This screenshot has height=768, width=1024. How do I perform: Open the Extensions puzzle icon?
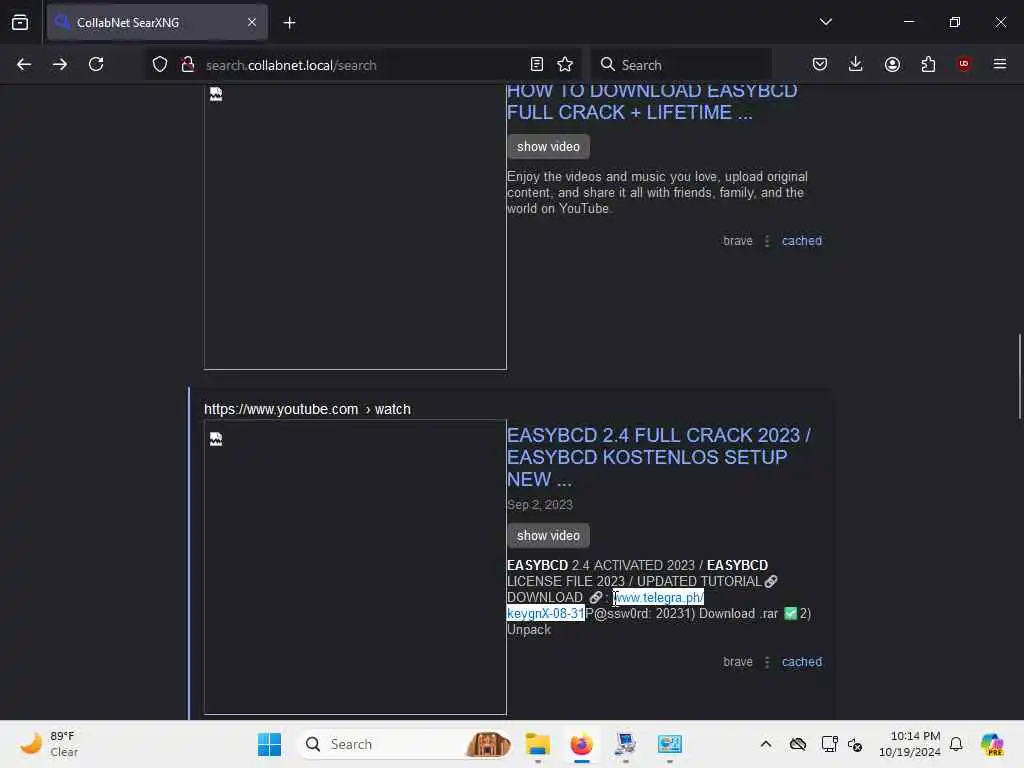[928, 64]
